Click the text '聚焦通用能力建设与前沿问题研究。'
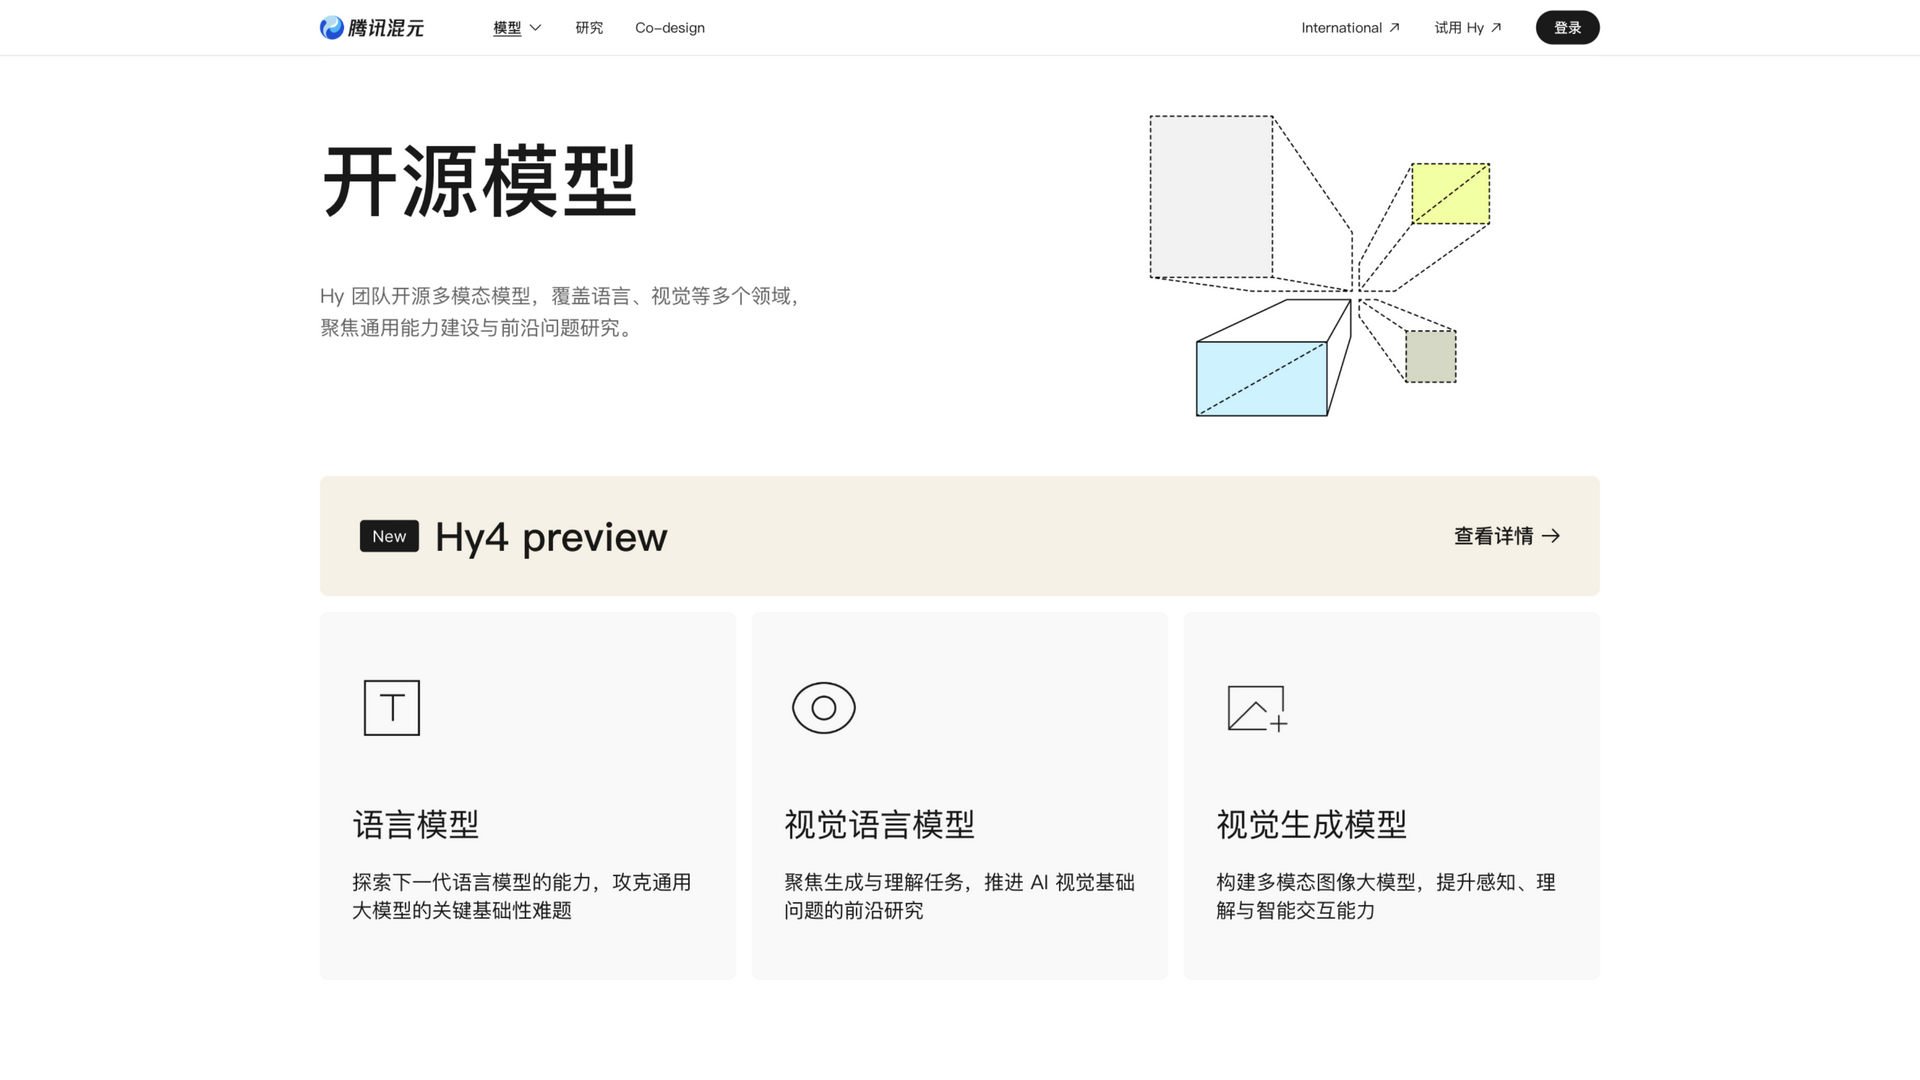 [x=479, y=328]
